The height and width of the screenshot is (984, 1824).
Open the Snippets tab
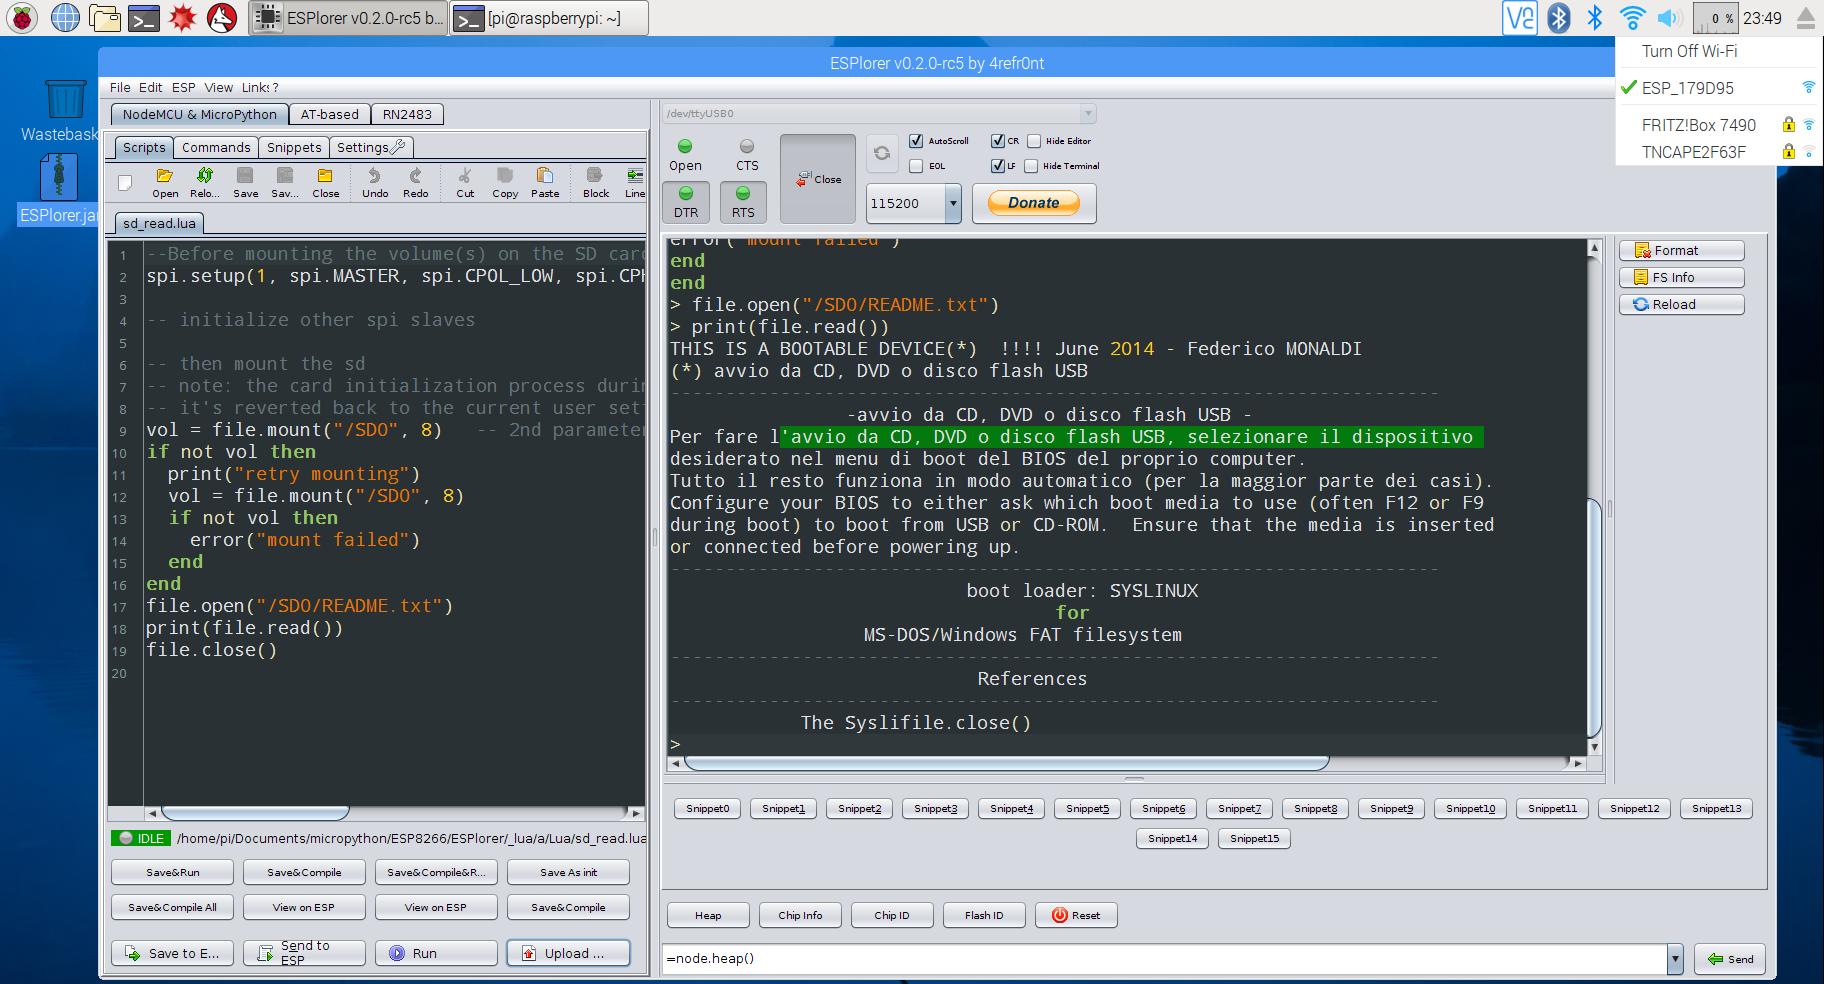coord(294,147)
